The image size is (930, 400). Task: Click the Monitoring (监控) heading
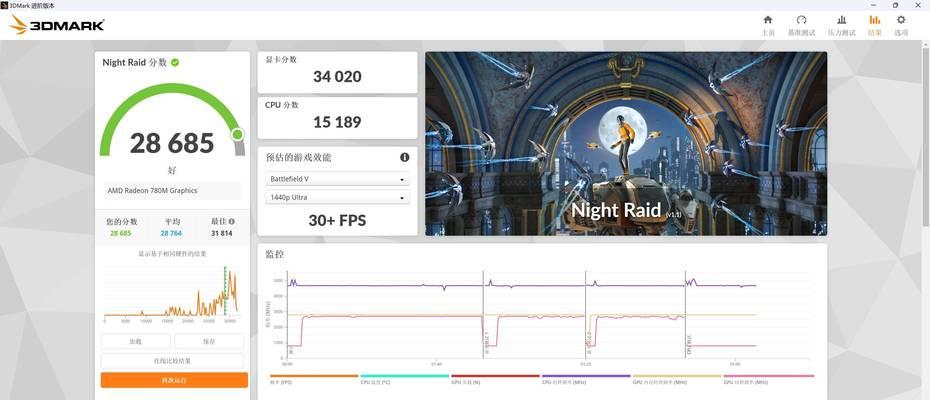click(x=275, y=254)
